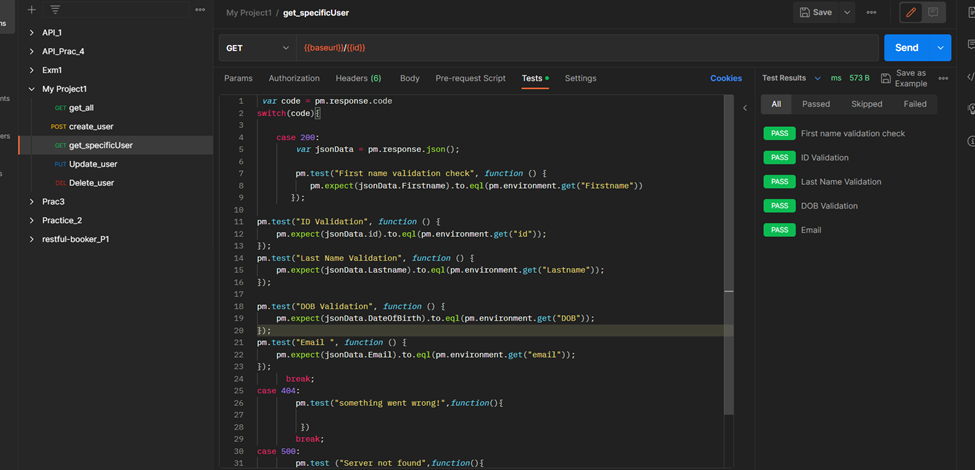Open the Body tab

(x=410, y=78)
